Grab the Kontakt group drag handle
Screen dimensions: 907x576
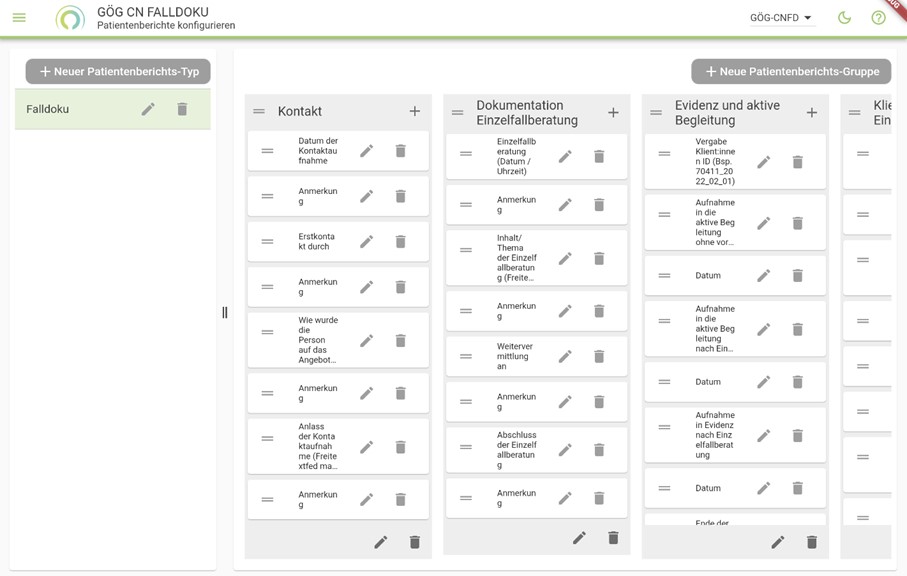259,111
